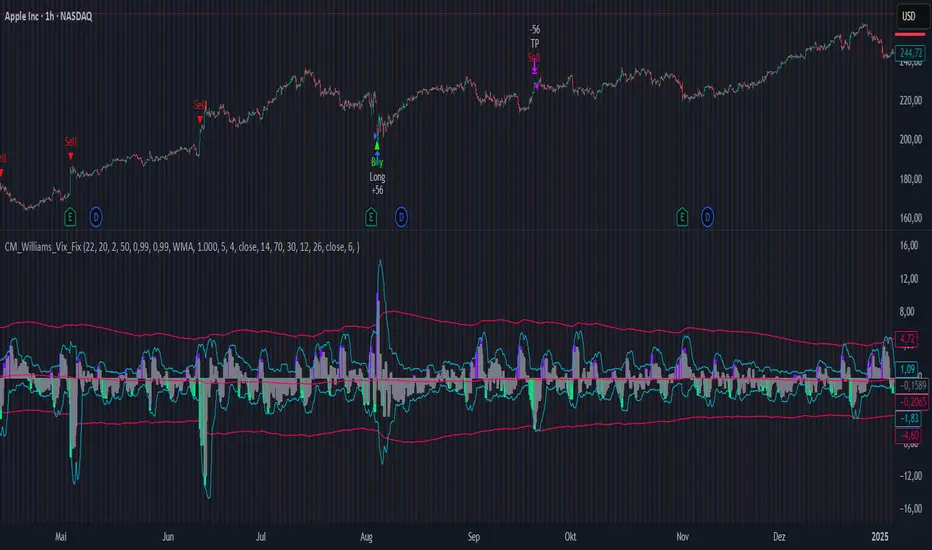Click the indicator value label -1,83
The width and height of the screenshot is (932, 550).
pos(908,419)
